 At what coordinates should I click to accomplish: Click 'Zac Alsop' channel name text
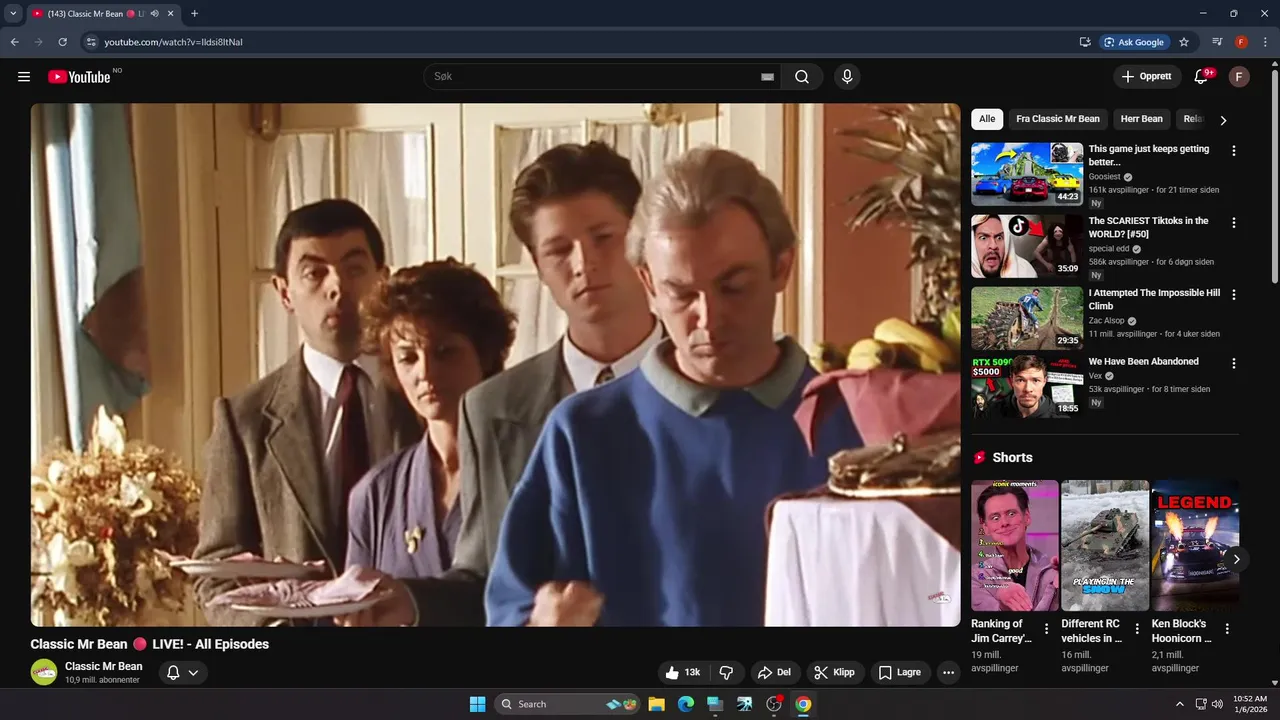coord(1107,321)
